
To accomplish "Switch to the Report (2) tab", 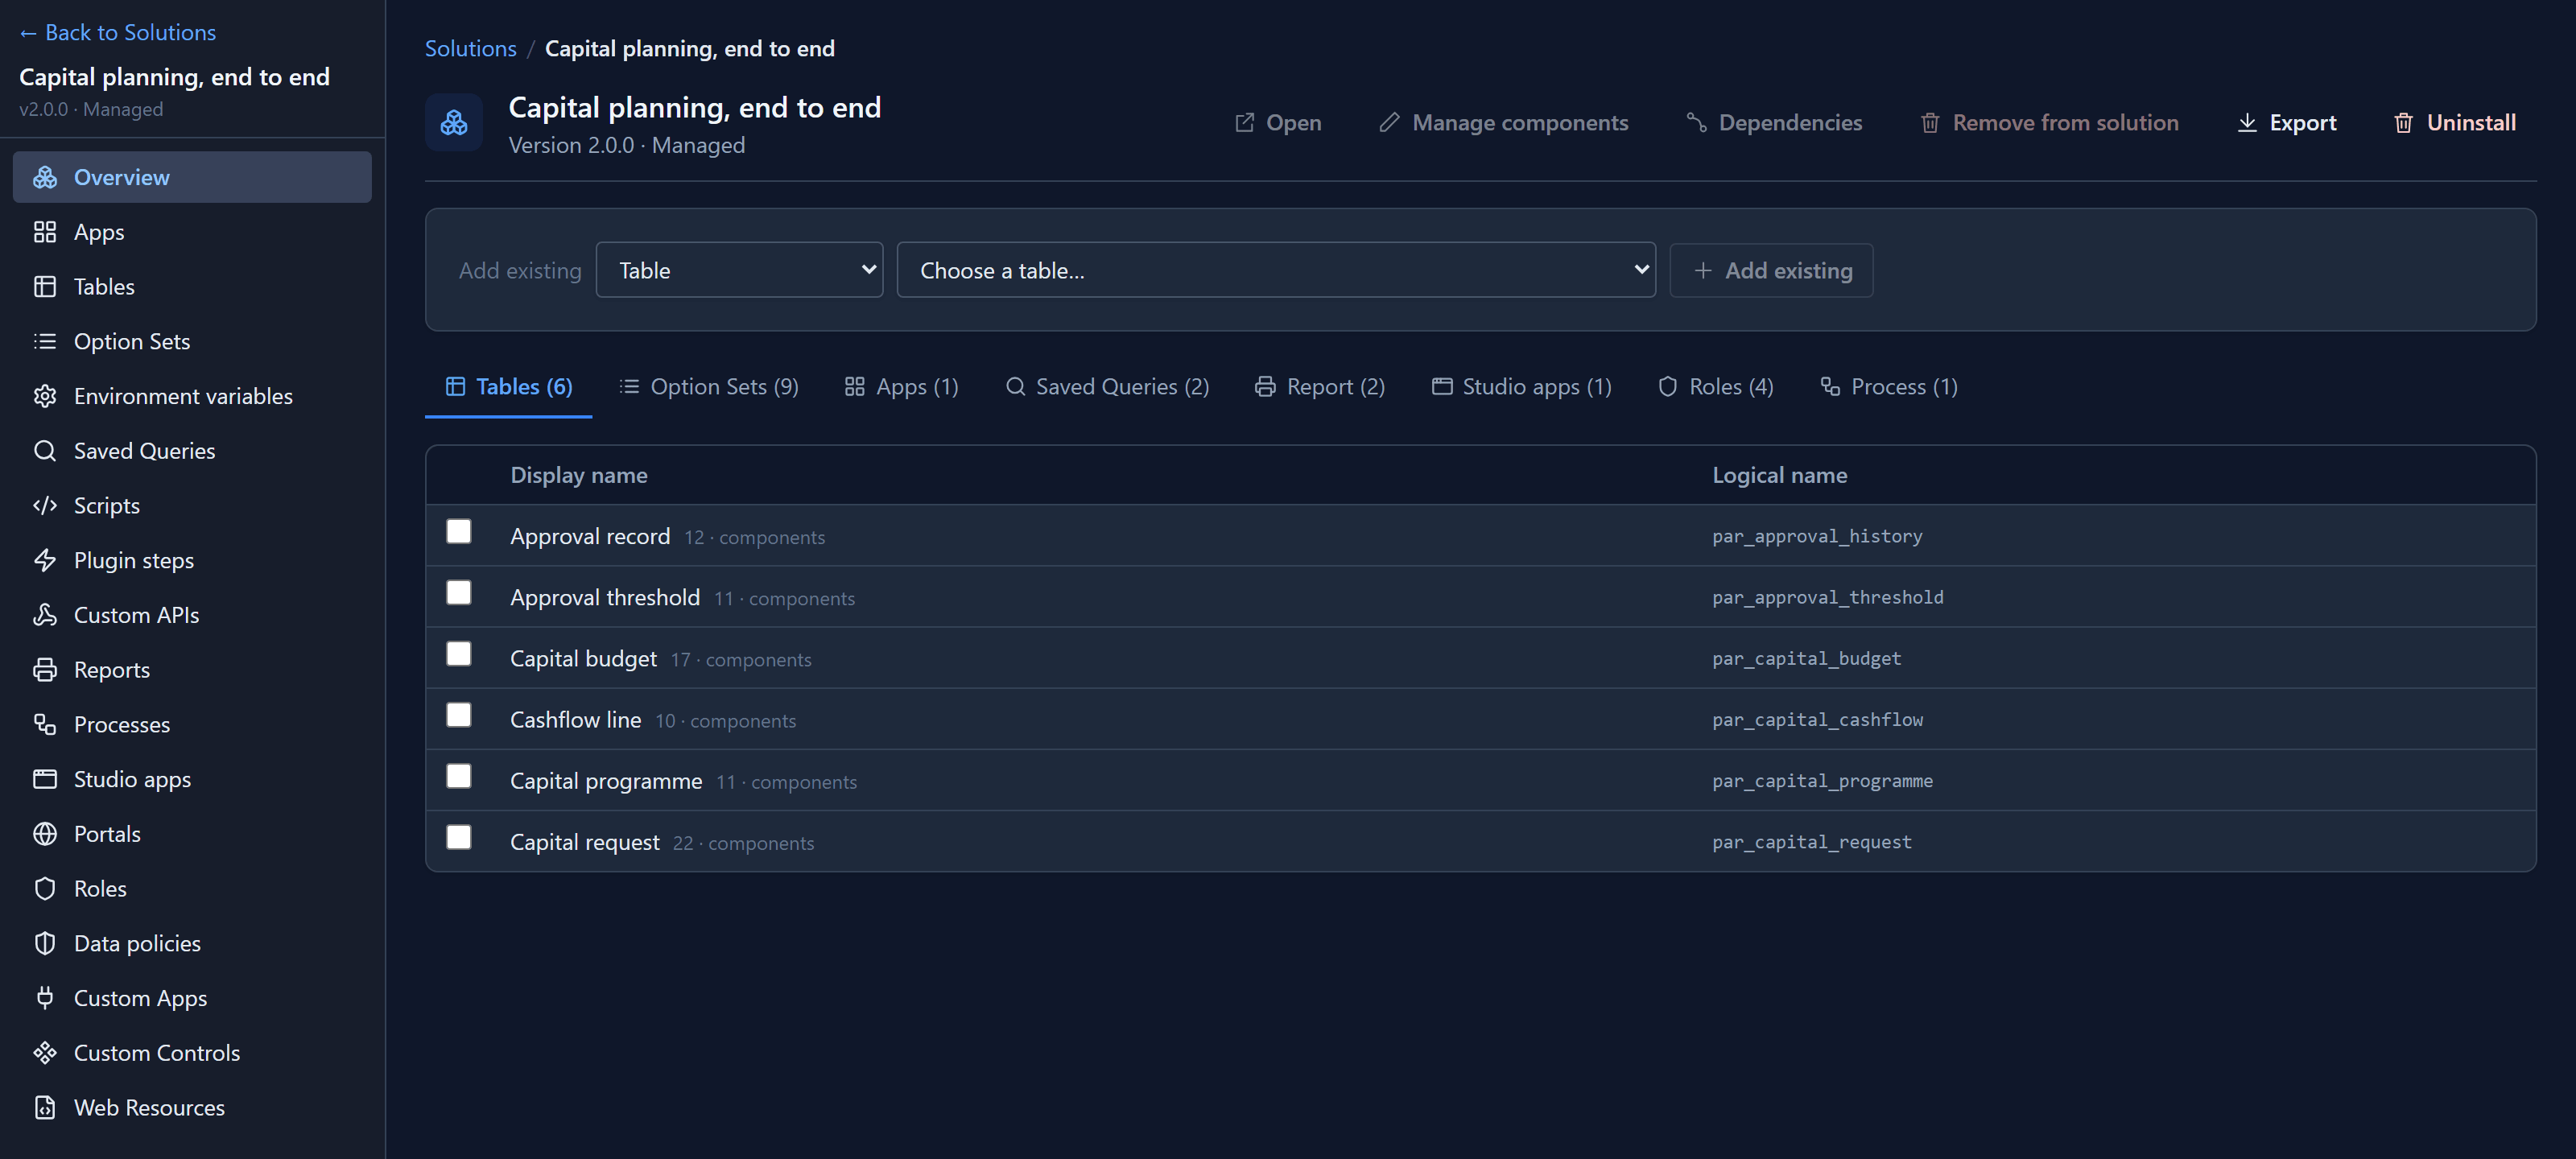I will (1320, 387).
